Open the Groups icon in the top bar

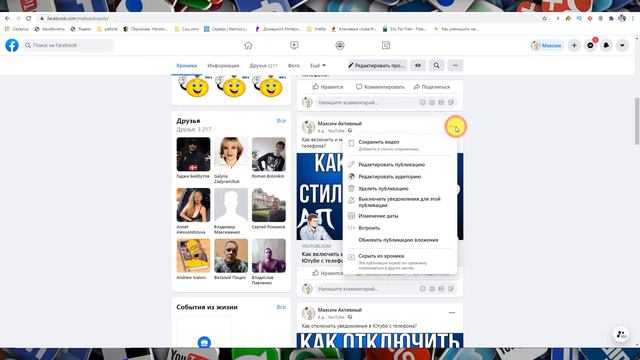coord(340,45)
